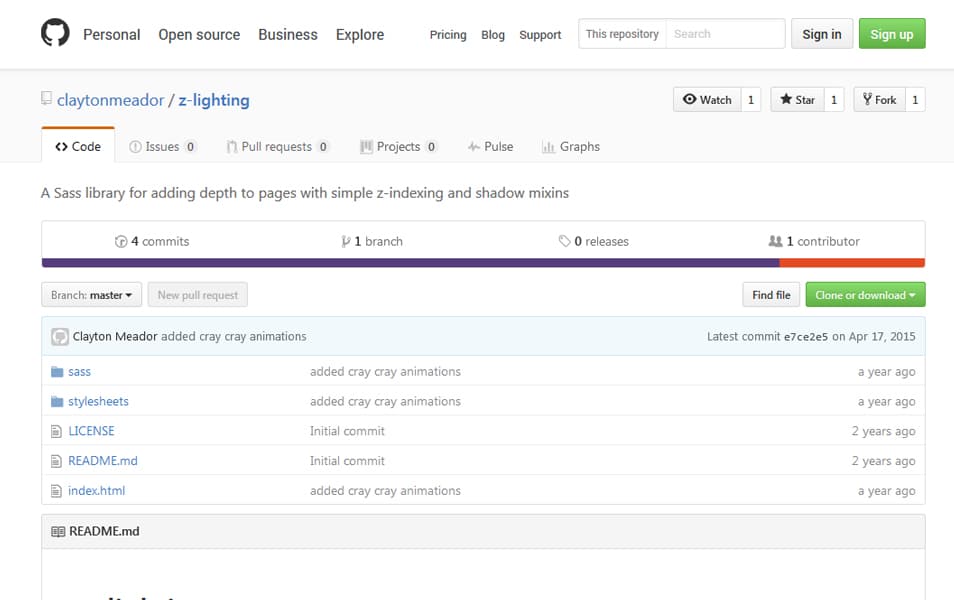Click the README.md file icon in file list
The height and width of the screenshot is (600, 954).
pos(56,461)
